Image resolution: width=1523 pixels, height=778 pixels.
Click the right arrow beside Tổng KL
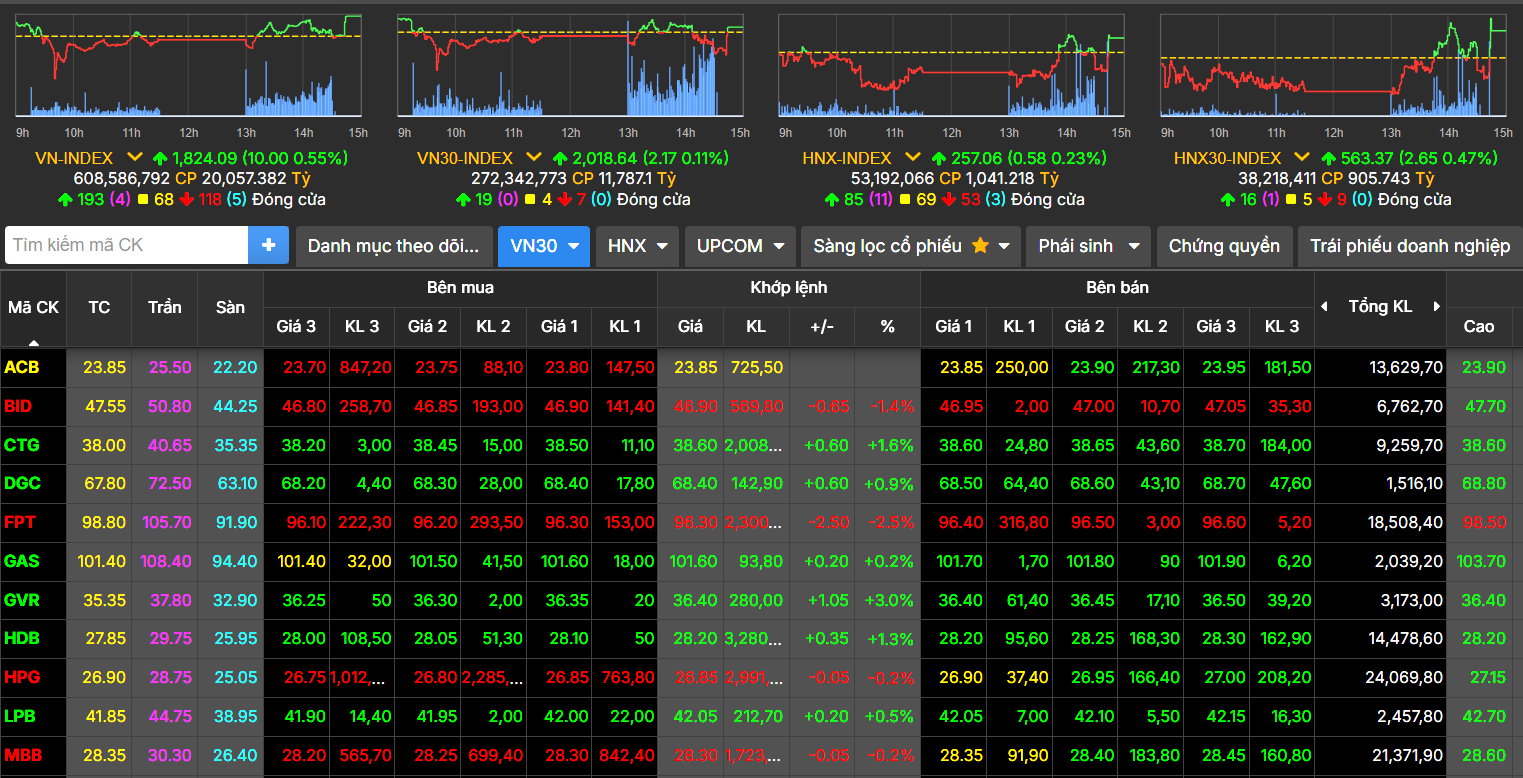pos(1437,307)
